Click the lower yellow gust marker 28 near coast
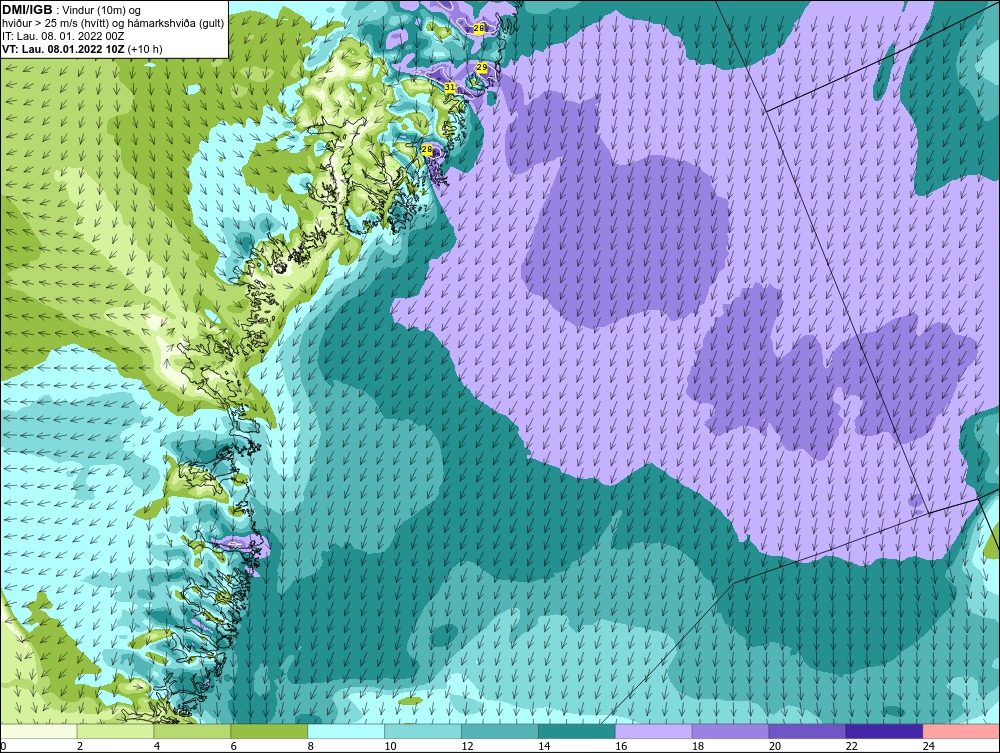This screenshot has width=1000, height=753. pos(427,149)
